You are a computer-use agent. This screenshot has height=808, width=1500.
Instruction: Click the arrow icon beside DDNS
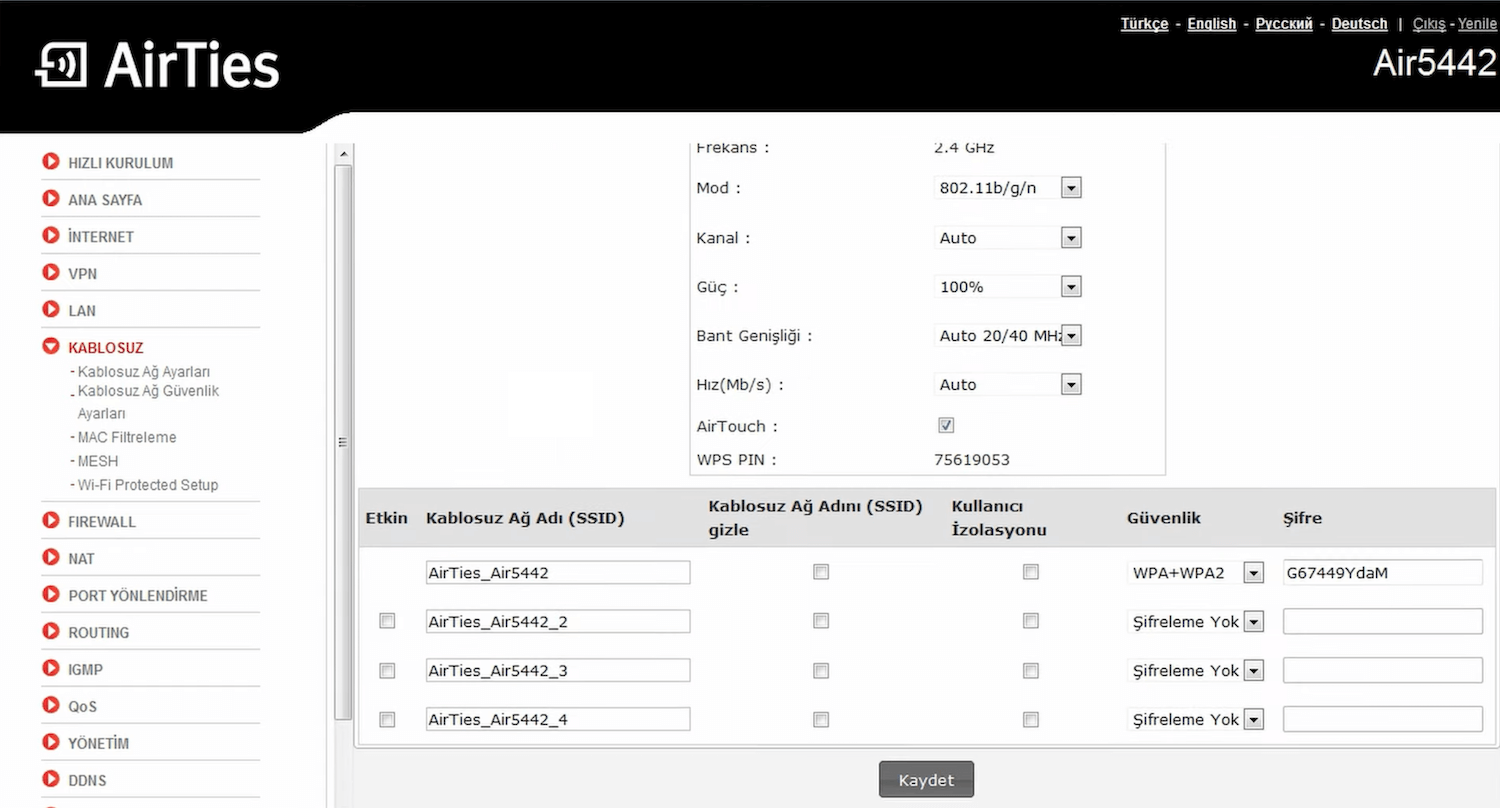tap(51, 780)
